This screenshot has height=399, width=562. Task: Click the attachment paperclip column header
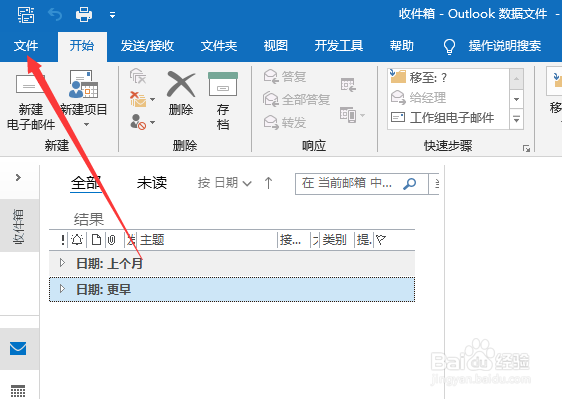pos(112,240)
